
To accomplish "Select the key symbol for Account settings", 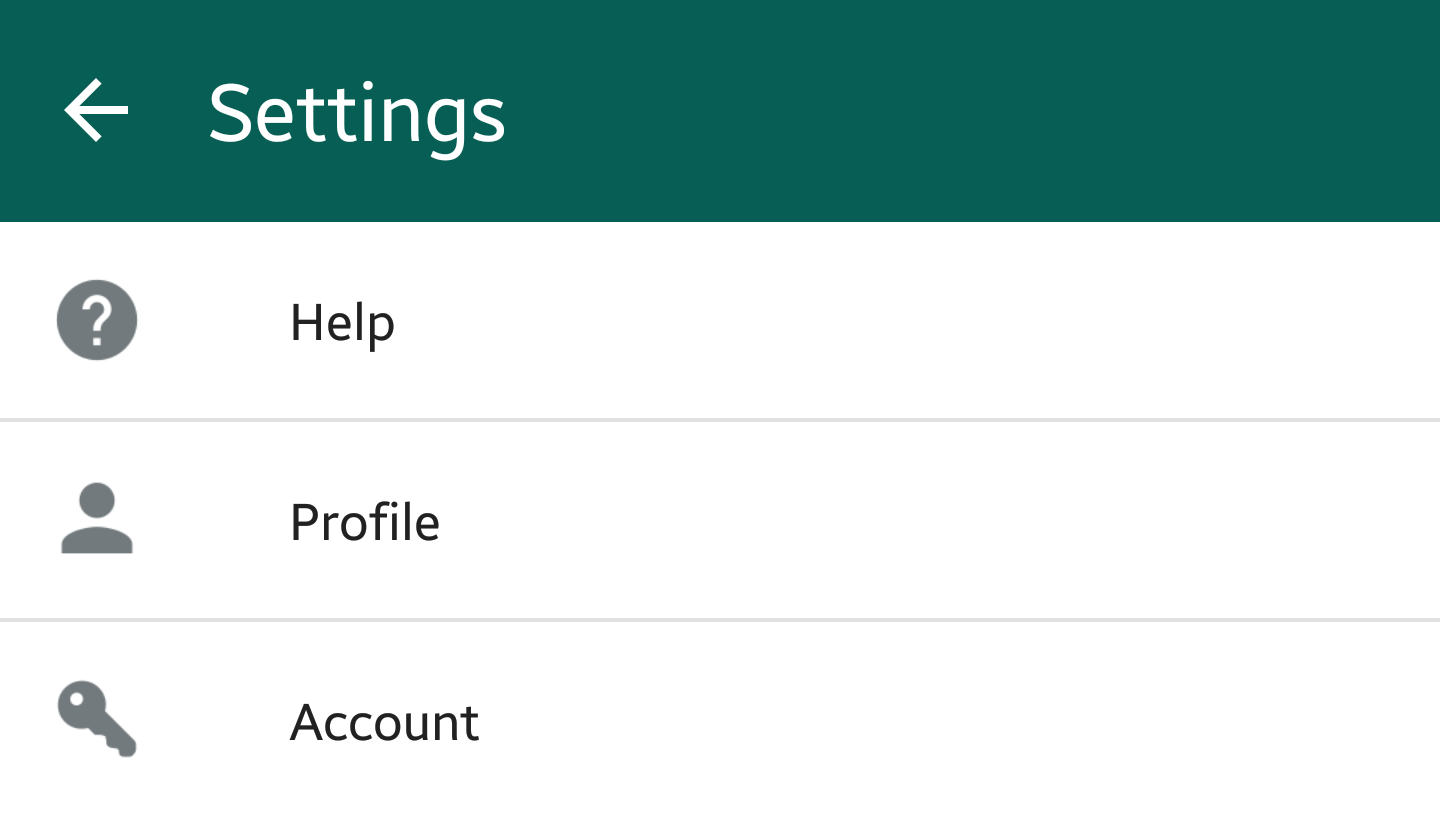I will pyautogui.click(x=96, y=722).
